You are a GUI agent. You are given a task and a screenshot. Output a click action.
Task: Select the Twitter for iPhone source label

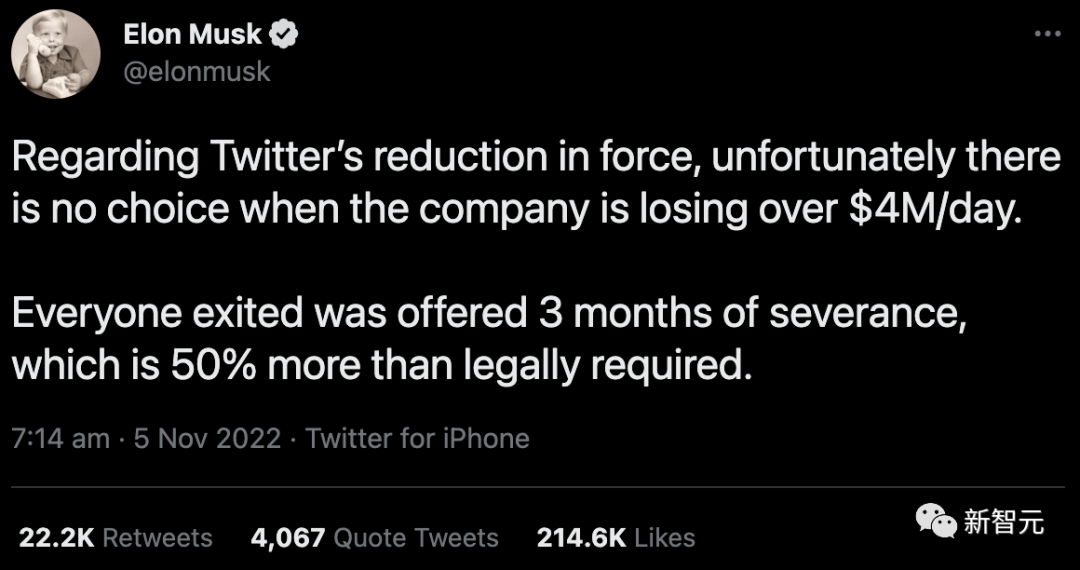(417, 438)
